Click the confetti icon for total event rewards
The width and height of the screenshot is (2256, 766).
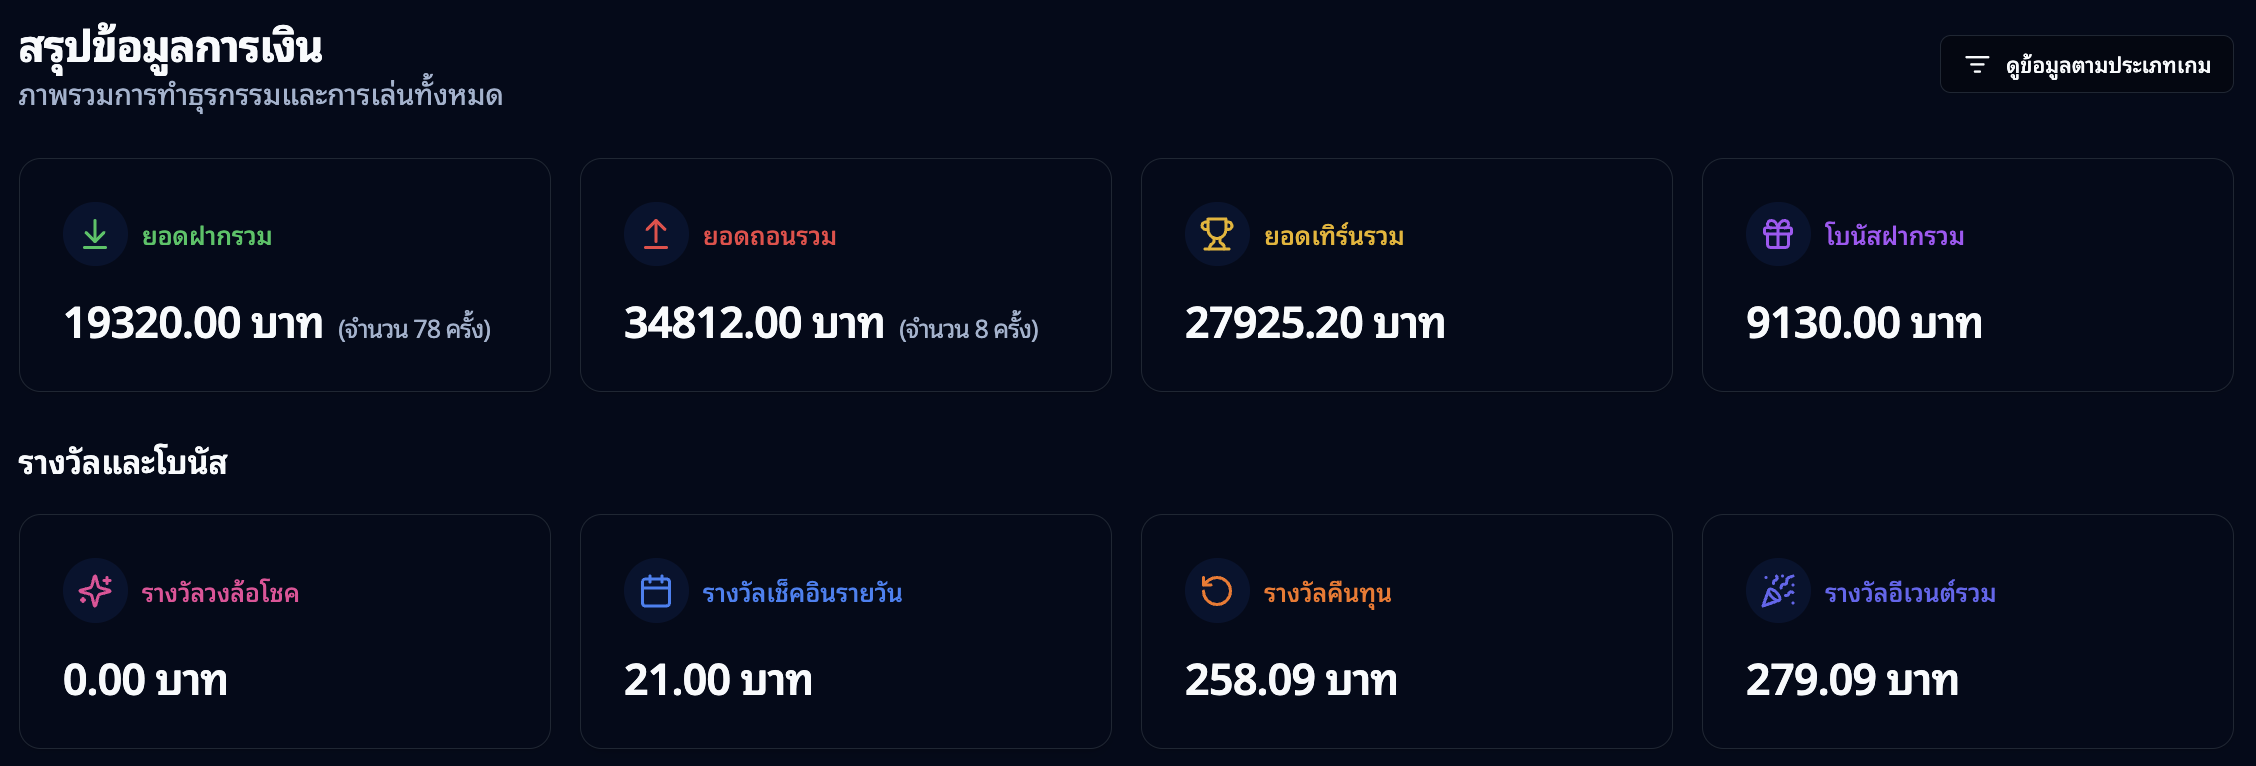1777,591
